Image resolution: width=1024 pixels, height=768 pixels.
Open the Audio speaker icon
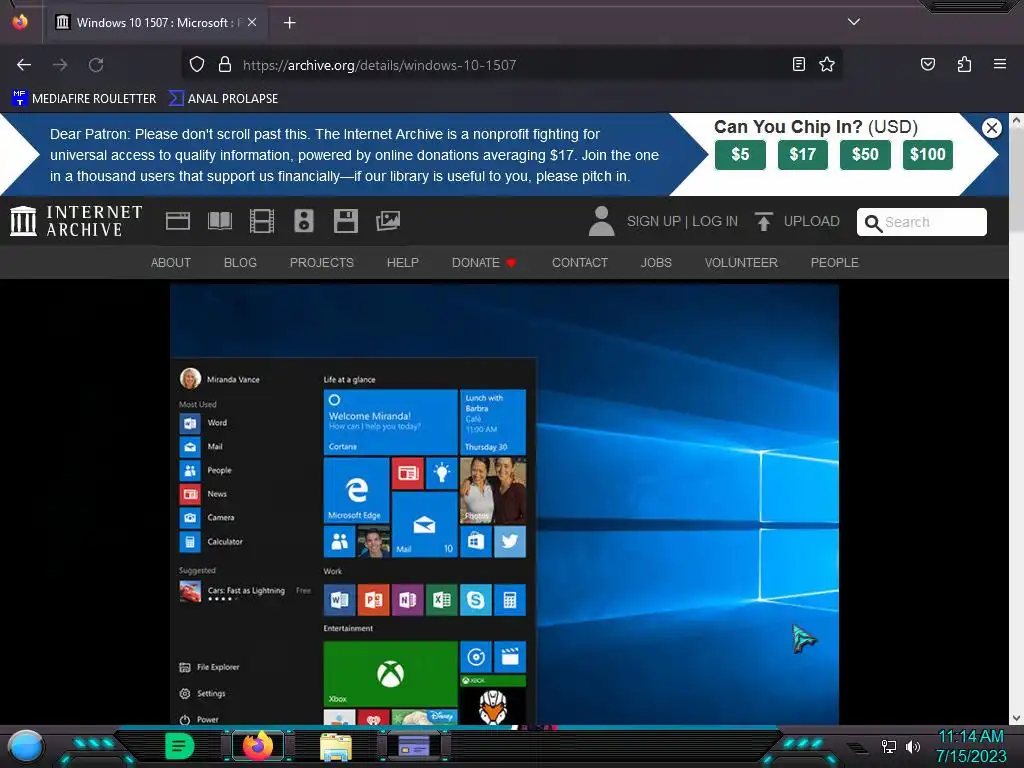click(304, 221)
